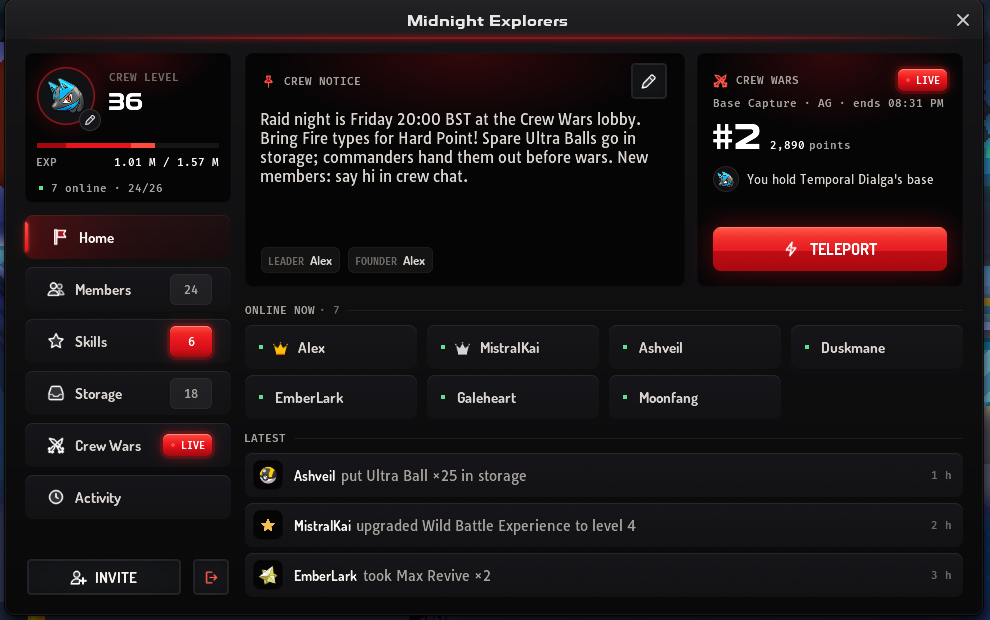The image size is (990, 620).
Task: Click the 'ONLINE NOW · 7' heading
Action: [292, 310]
